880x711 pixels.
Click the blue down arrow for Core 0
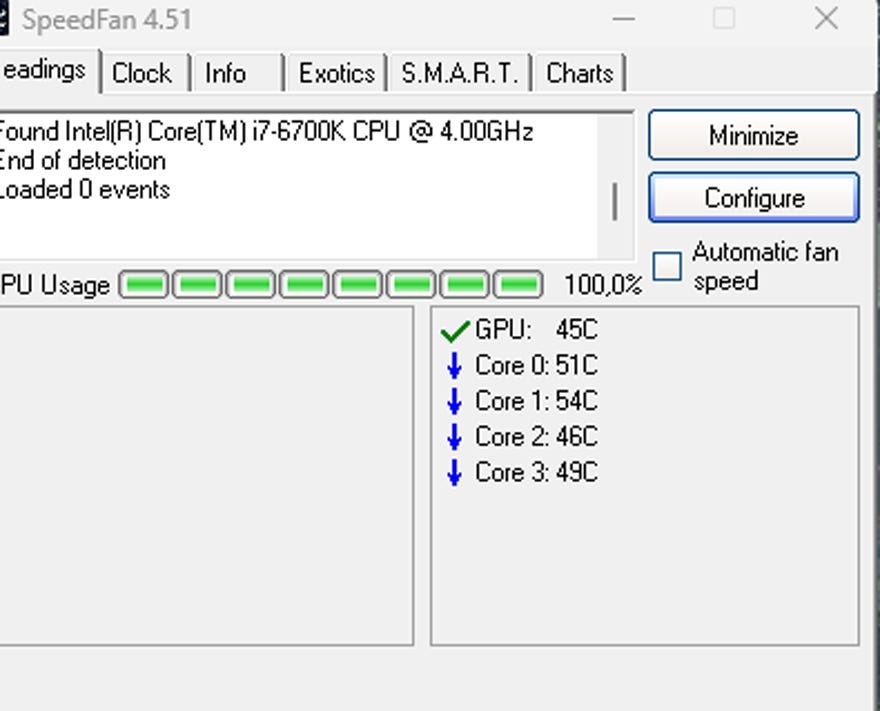pyautogui.click(x=455, y=366)
